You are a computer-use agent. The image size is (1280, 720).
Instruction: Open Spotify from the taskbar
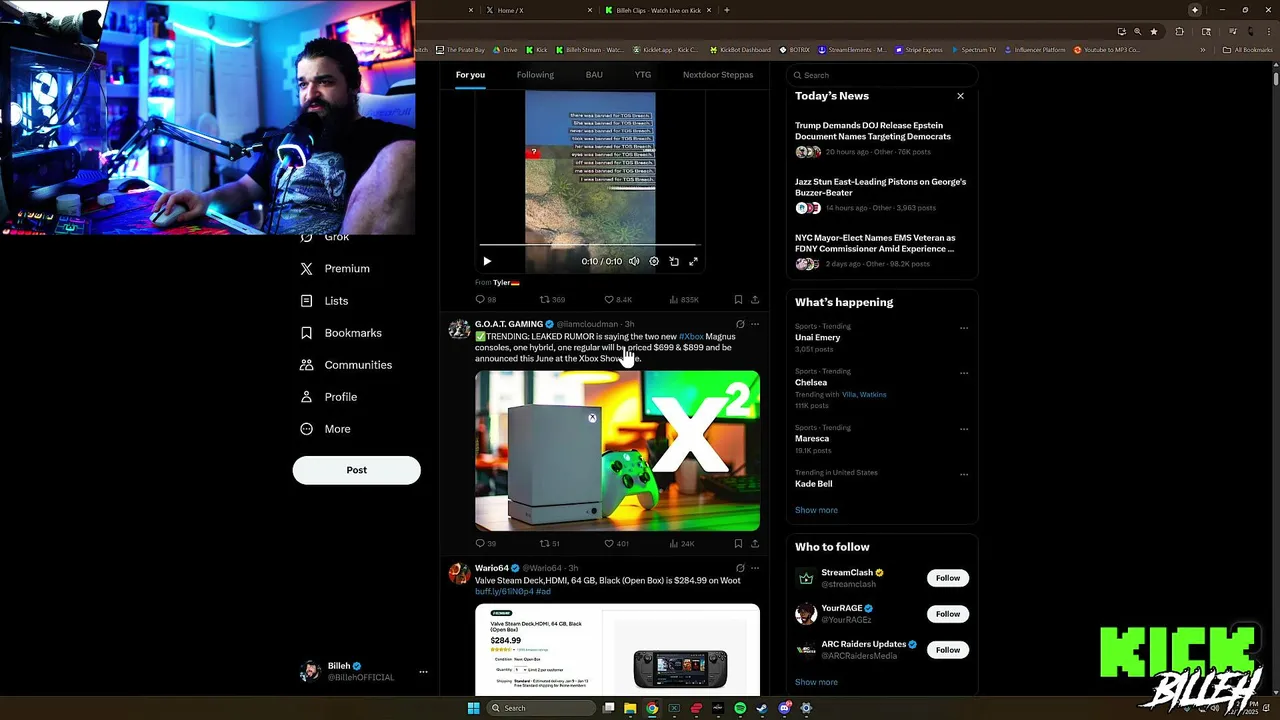[x=740, y=708]
